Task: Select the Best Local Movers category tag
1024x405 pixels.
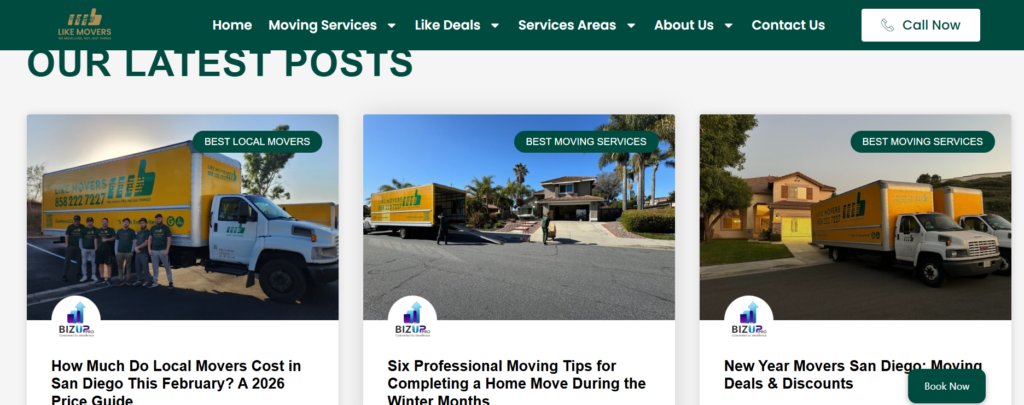Action: coord(257,142)
